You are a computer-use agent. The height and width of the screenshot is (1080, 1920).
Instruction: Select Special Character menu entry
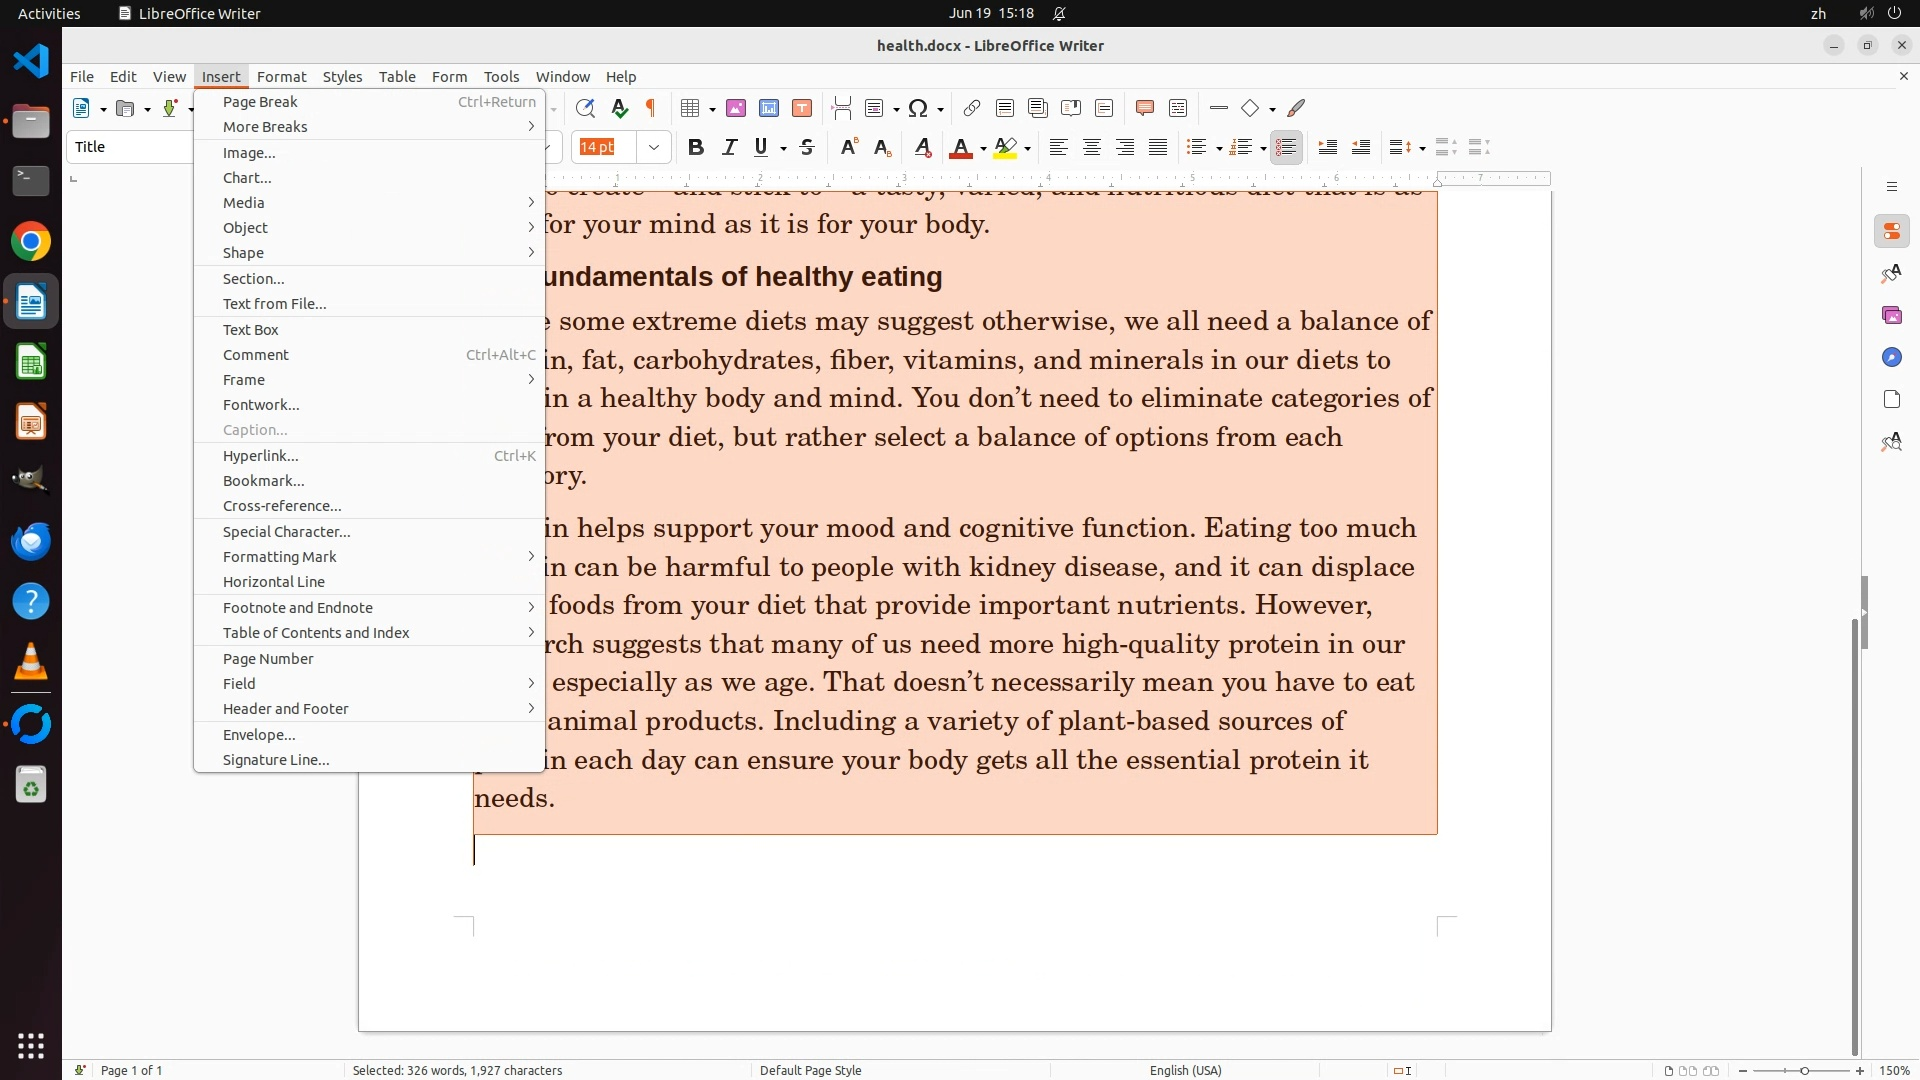click(286, 531)
